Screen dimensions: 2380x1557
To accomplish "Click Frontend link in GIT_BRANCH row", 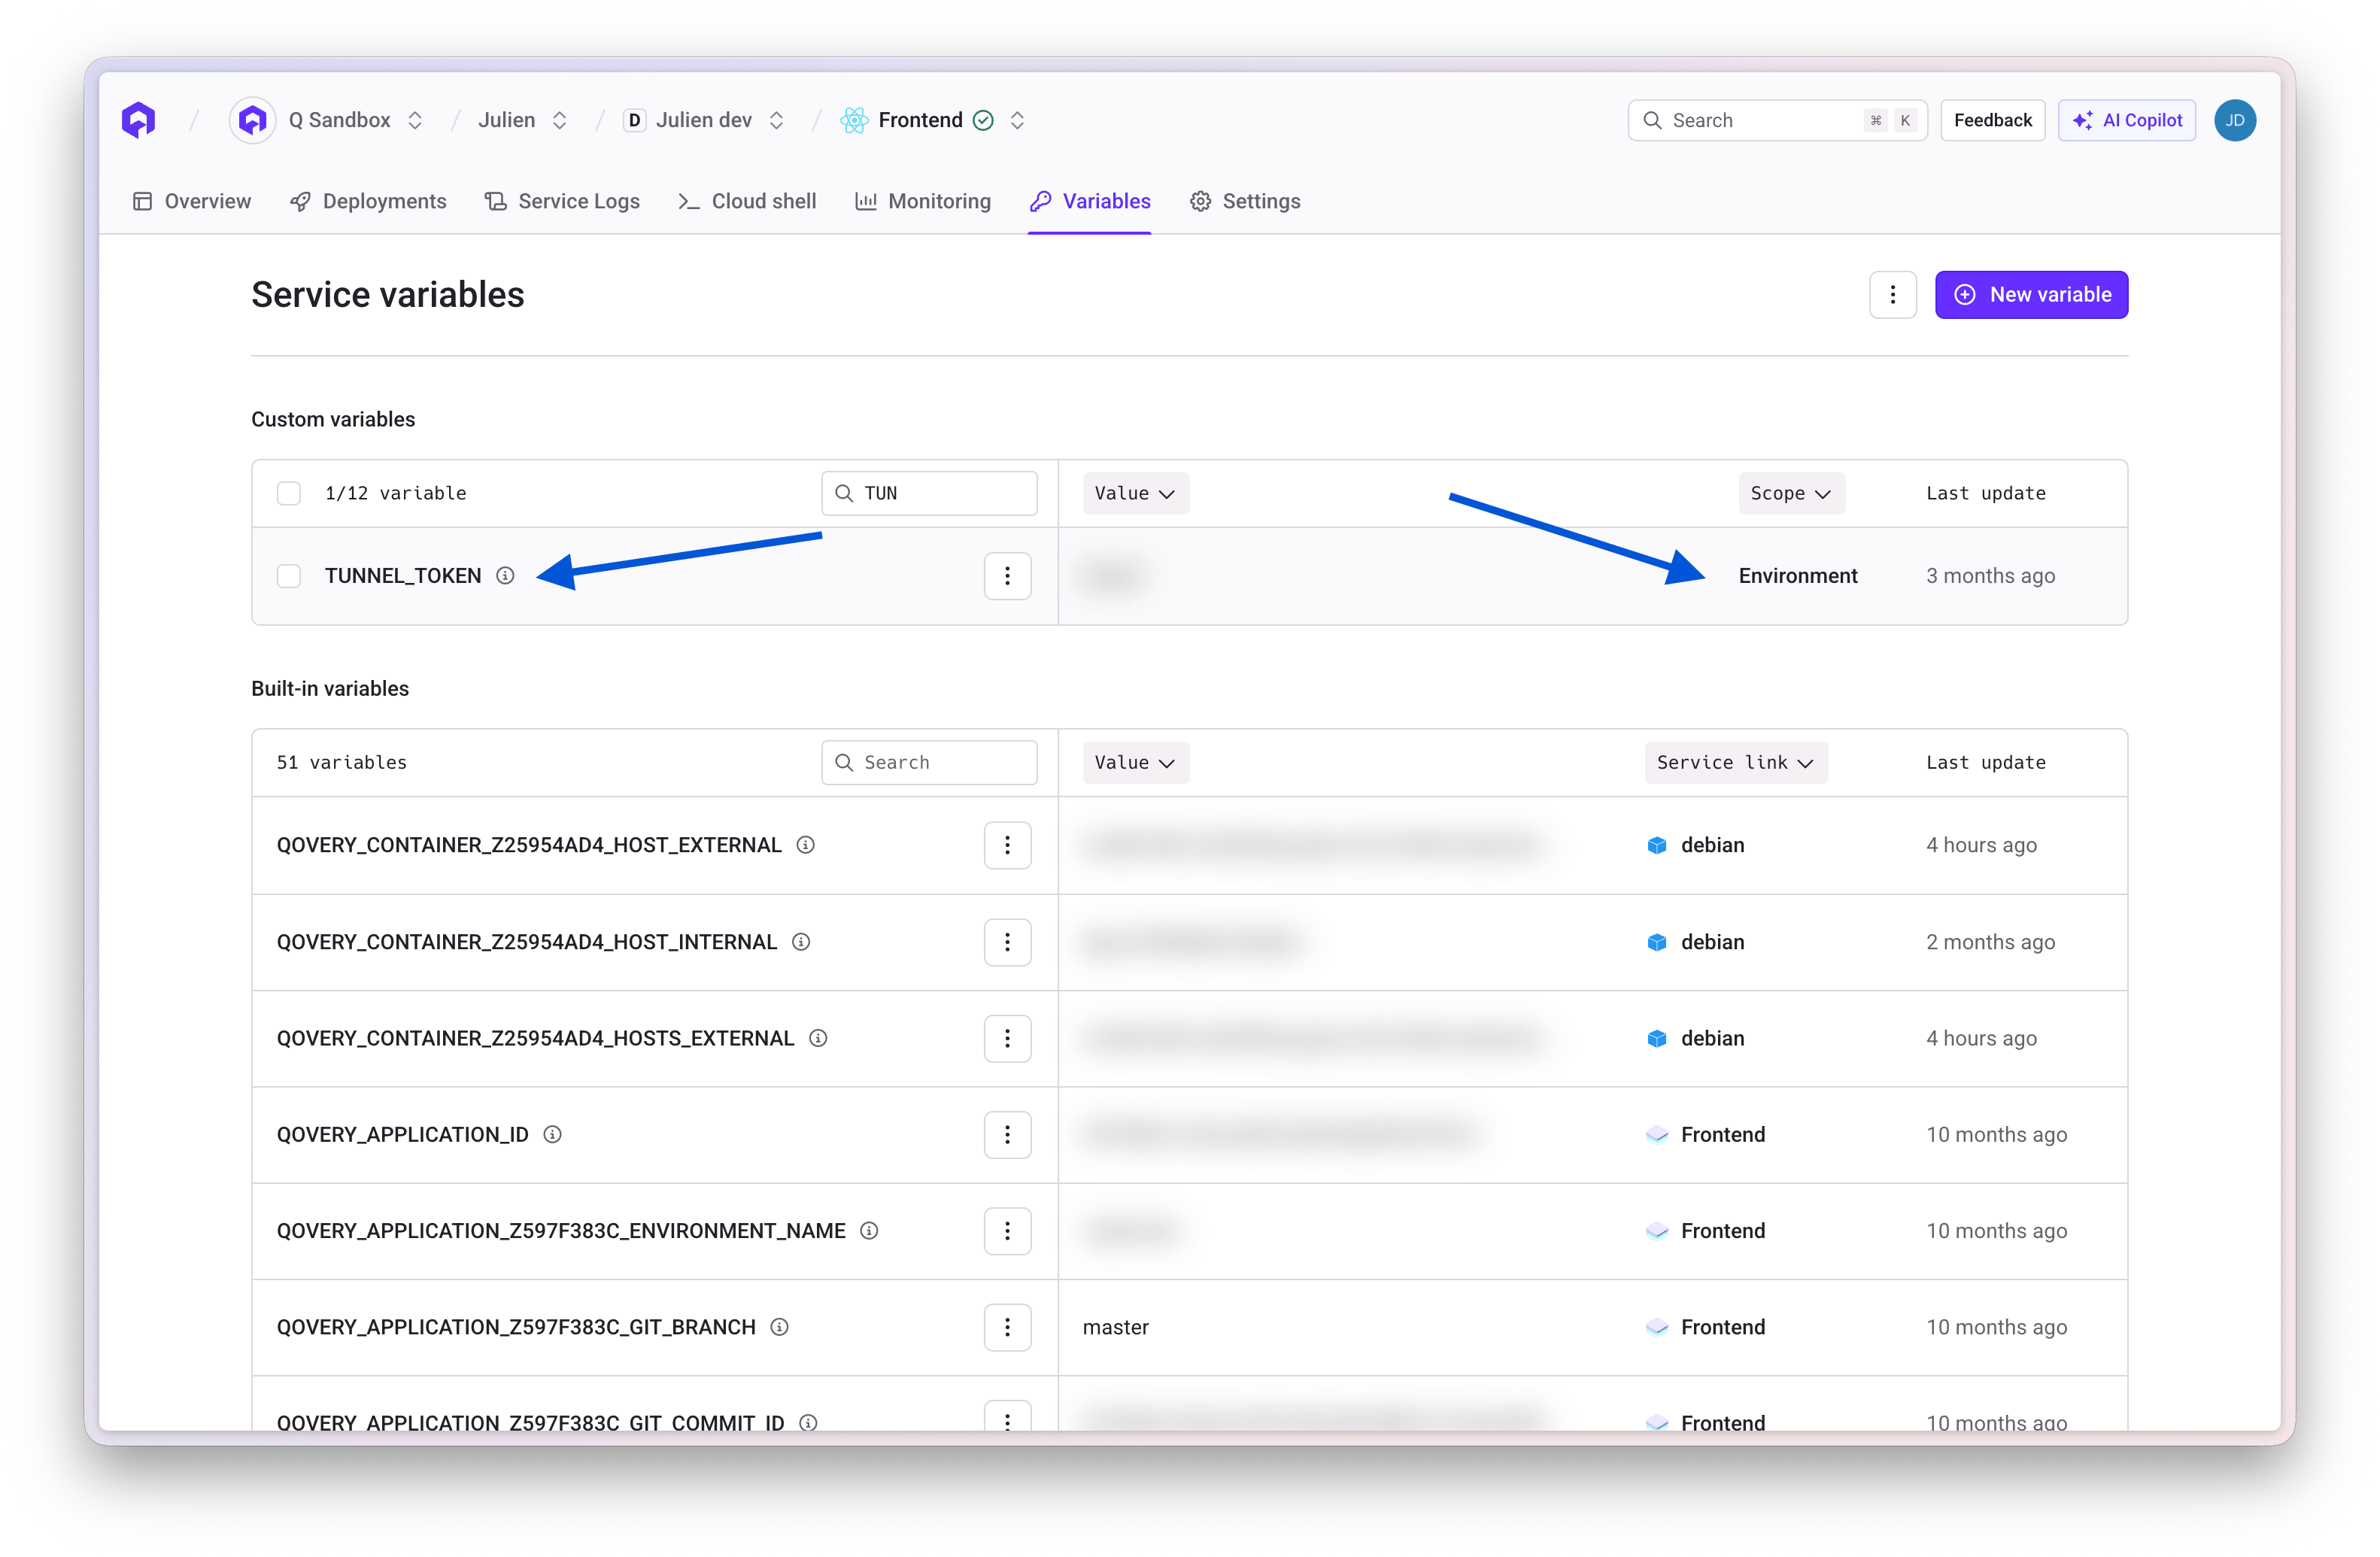I will pos(1722,1327).
